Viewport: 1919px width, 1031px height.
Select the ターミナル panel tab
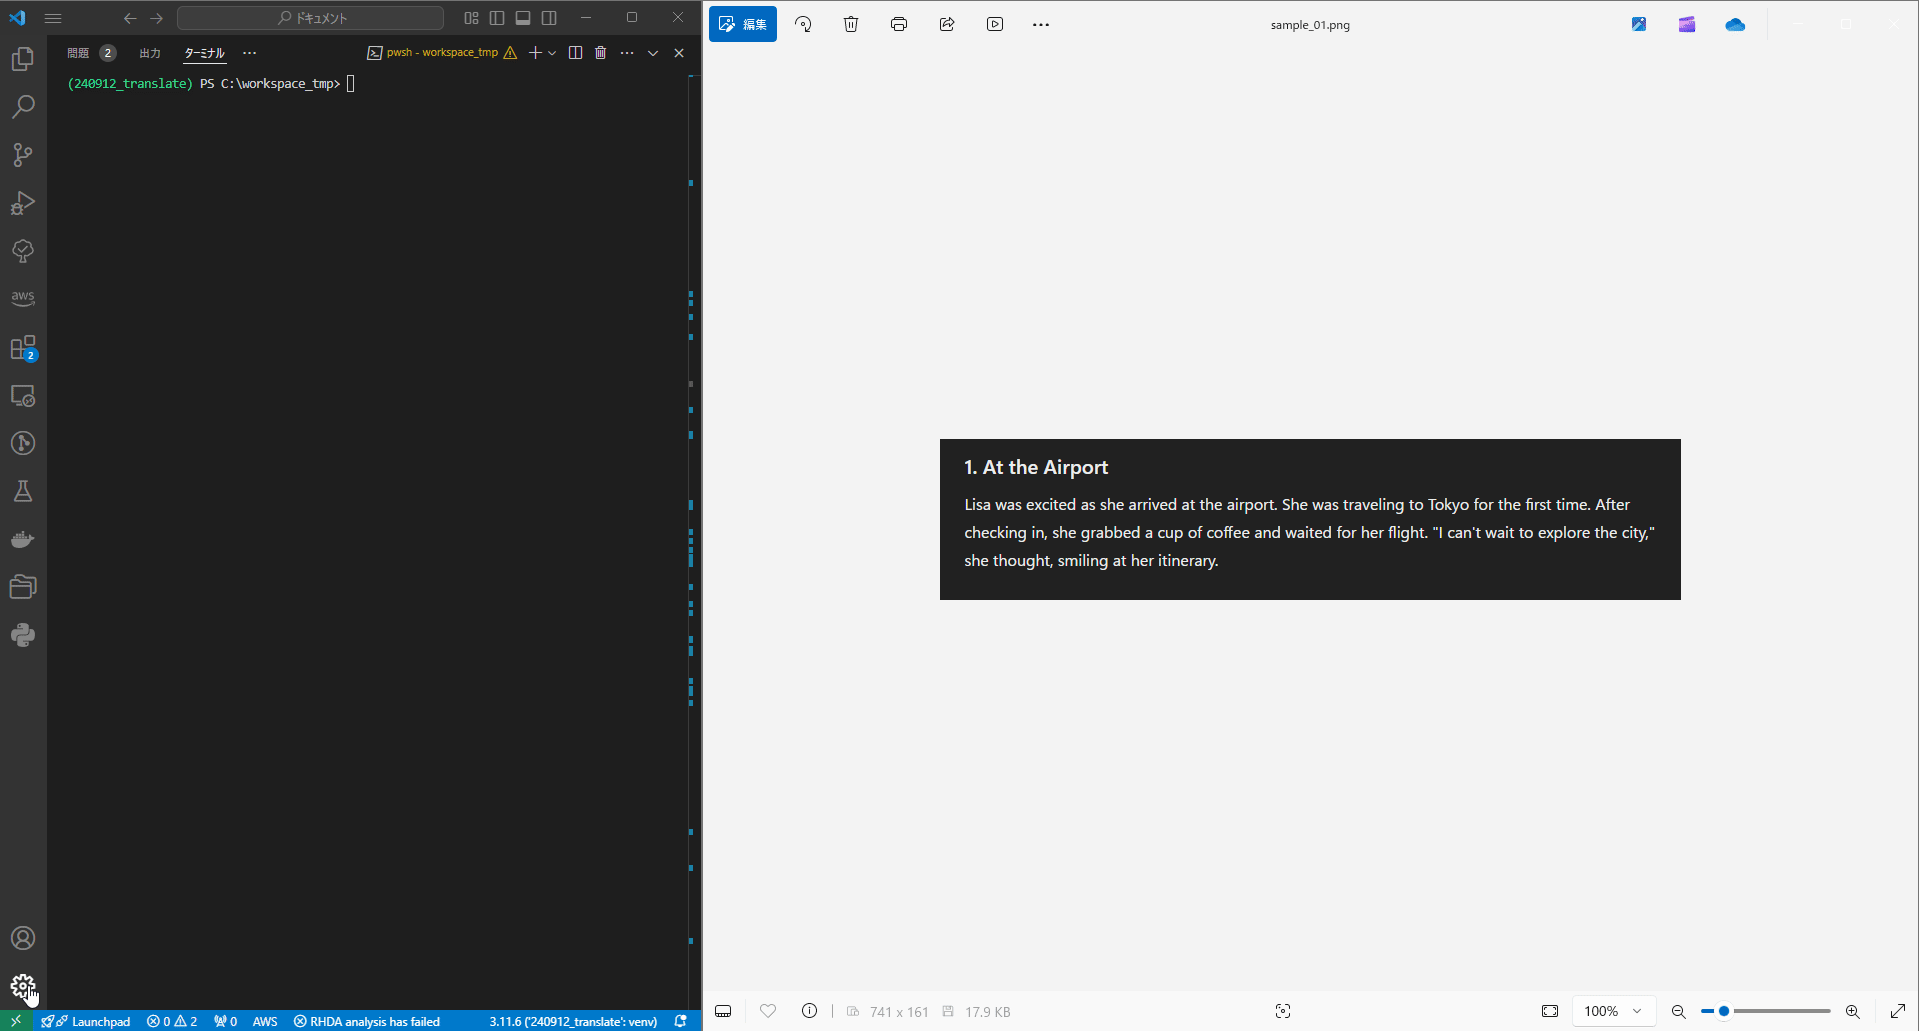coord(204,53)
